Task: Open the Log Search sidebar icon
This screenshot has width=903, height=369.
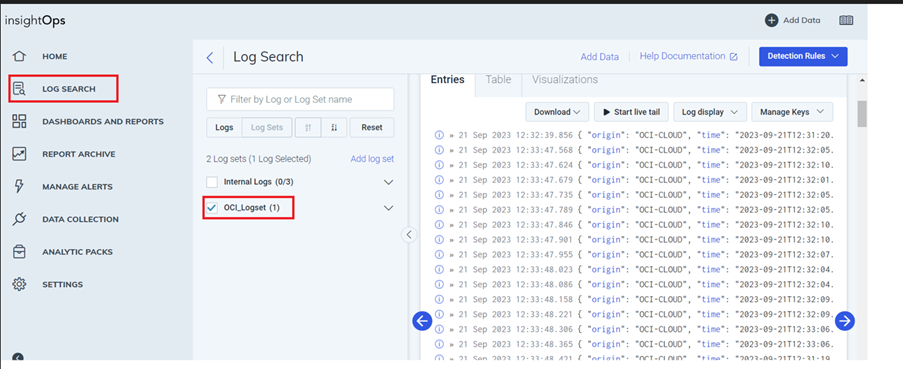Action: 20,89
